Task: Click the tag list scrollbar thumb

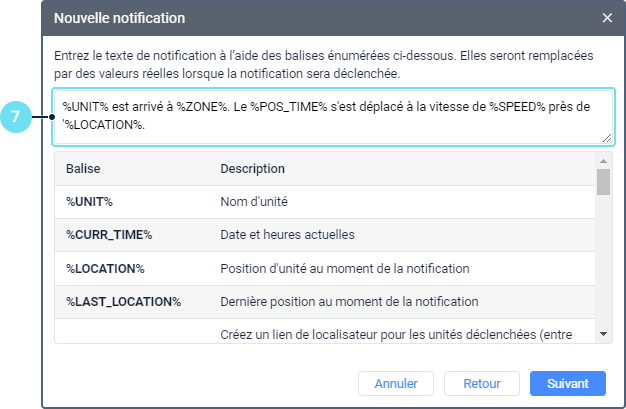Action: pos(603,182)
